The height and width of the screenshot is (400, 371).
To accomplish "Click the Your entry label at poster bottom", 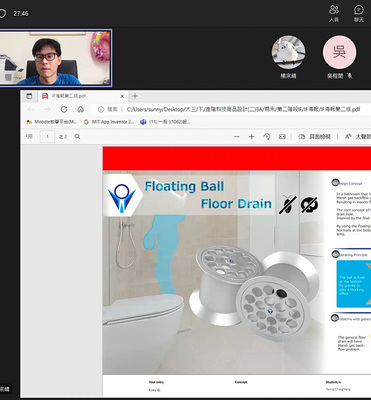I will 156,382.
